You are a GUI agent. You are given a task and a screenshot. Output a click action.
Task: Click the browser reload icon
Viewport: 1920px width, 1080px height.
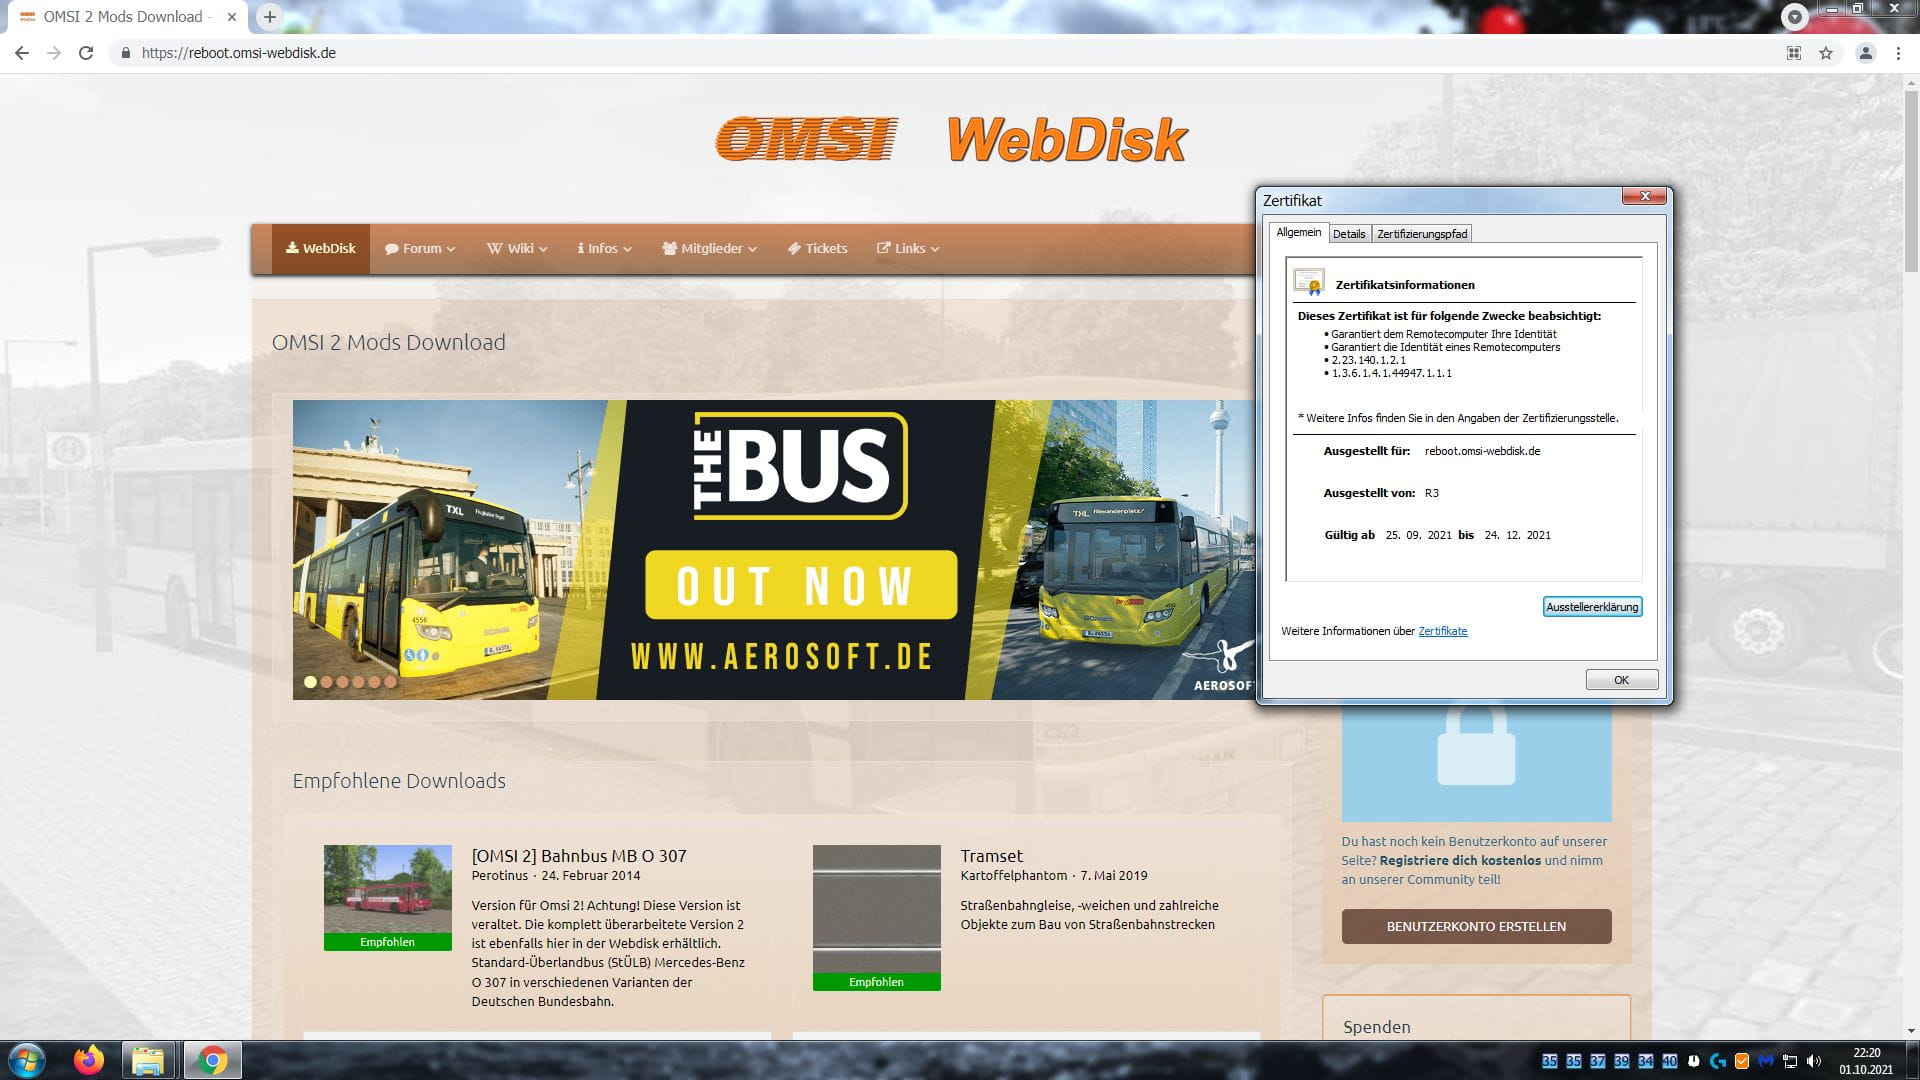86,53
